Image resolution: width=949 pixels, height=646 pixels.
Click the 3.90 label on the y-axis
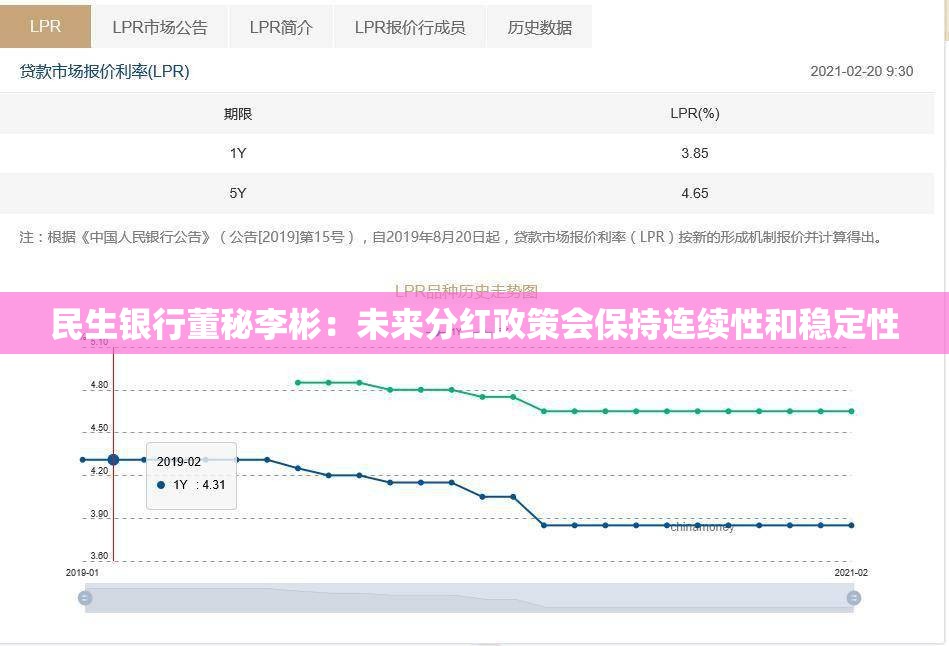[x=99, y=513]
